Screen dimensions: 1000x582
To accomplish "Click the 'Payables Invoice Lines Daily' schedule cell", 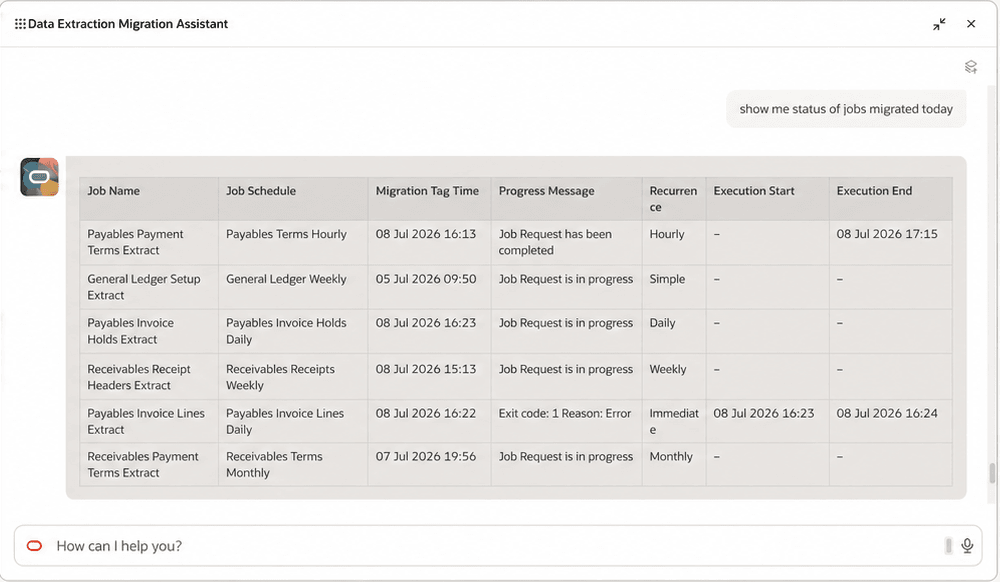I will (293, 421).
